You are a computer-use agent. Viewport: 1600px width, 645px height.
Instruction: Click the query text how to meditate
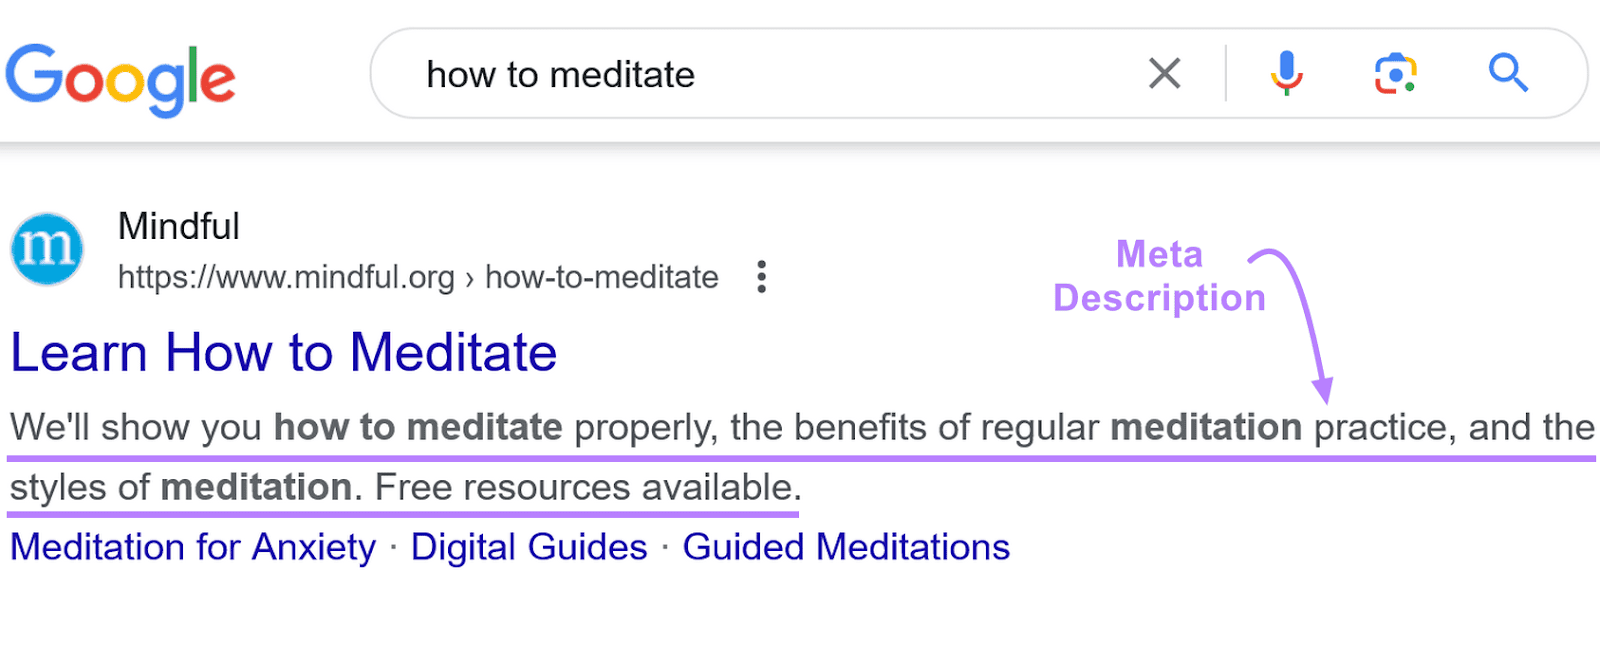(x=560, y=73)
